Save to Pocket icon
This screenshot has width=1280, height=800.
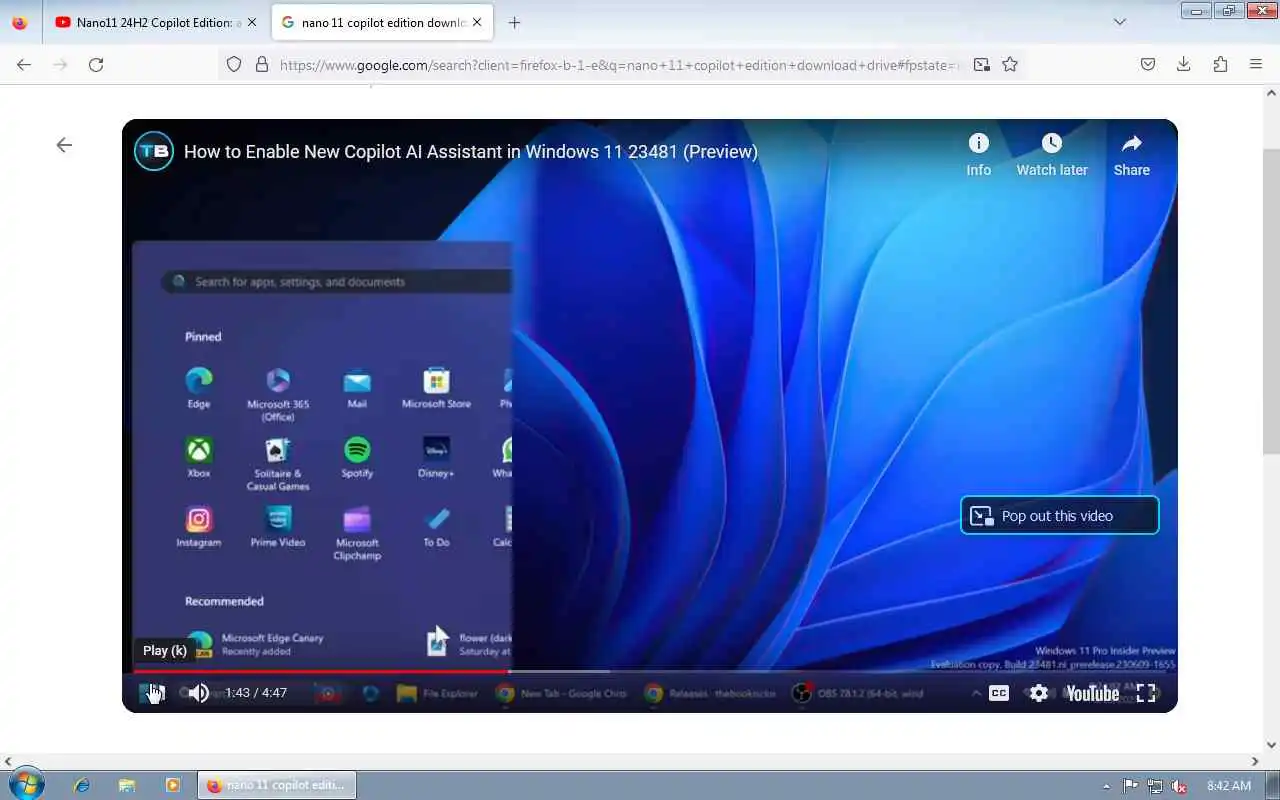tap(1148, 64)
